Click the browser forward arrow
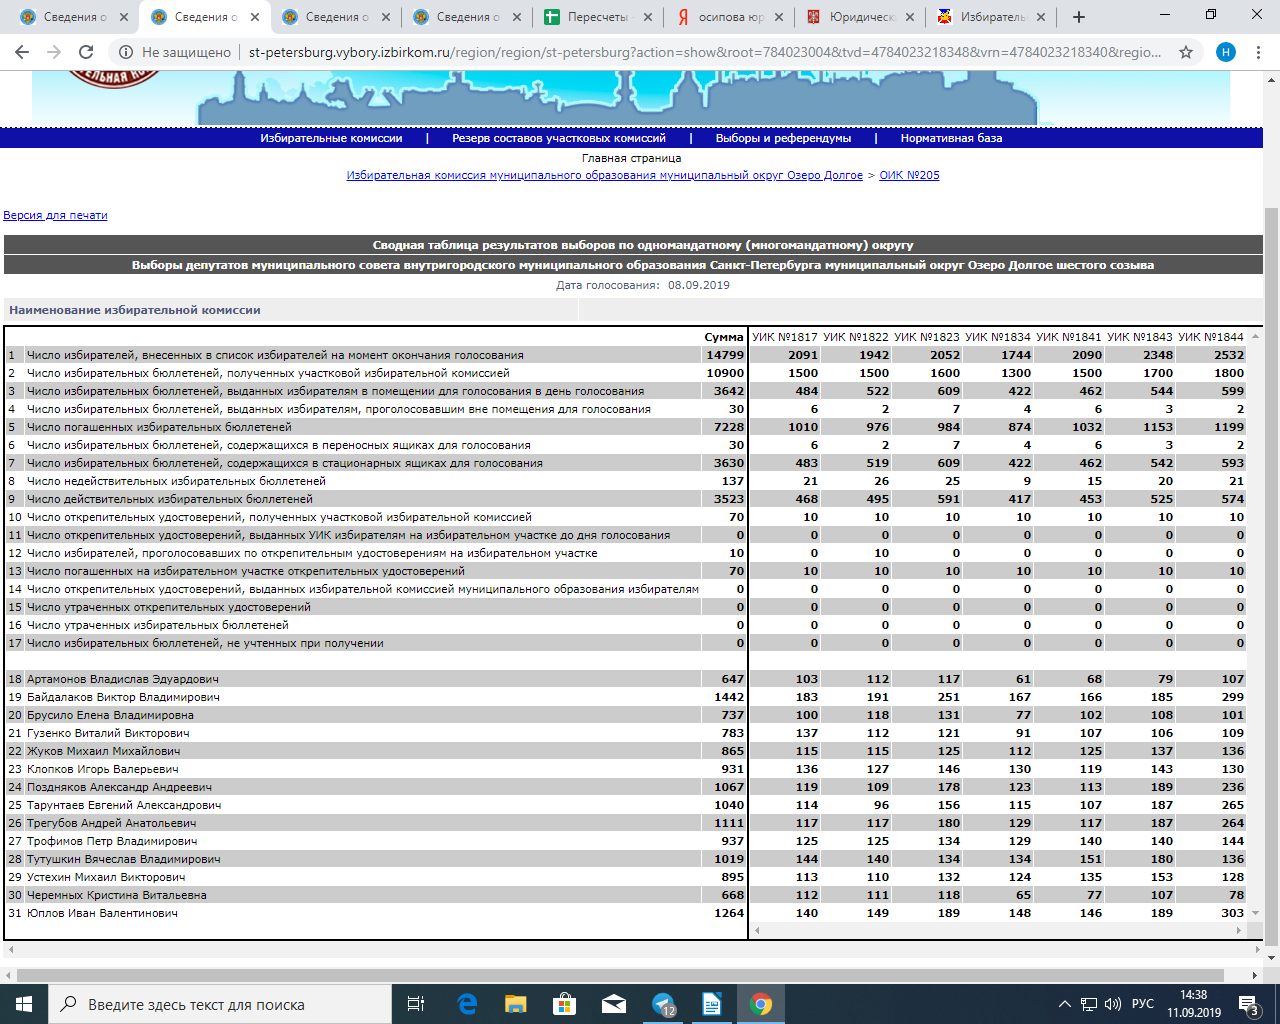This screenshot has width=1280, height=1024. pos(54,52)
